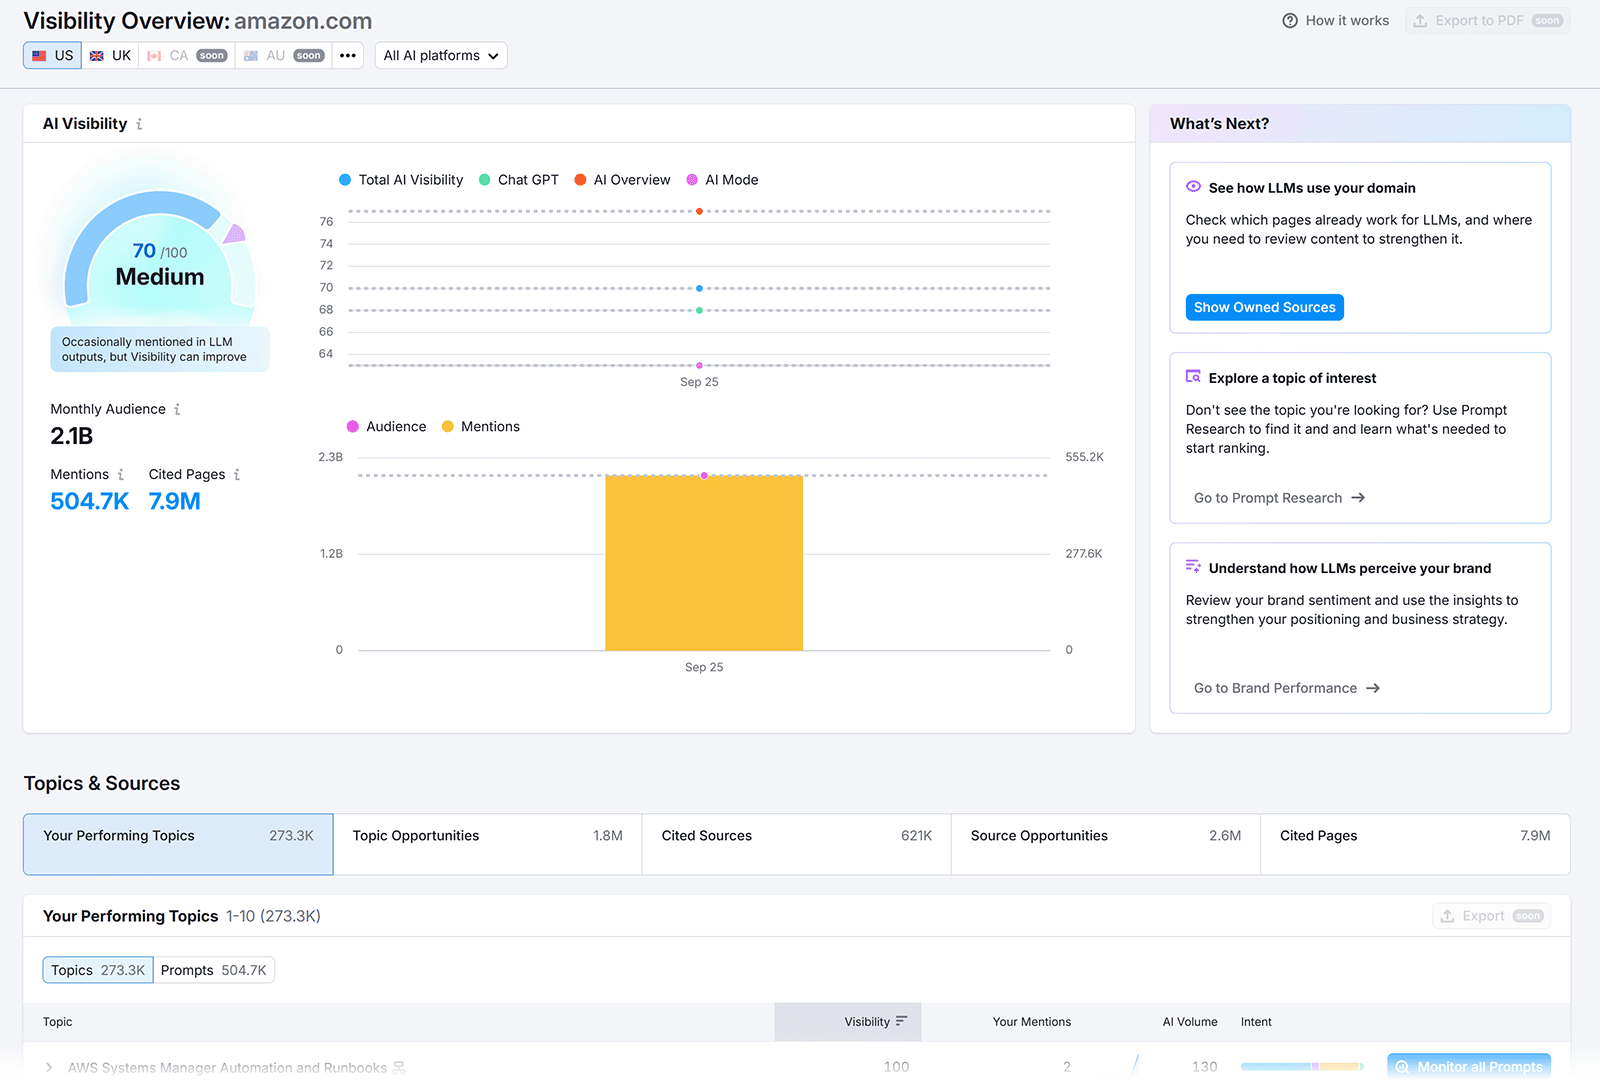Viewport: 1600px width, 1087px height.
Task: Click the intent color bar in the topic row
Action: 1300,1066
